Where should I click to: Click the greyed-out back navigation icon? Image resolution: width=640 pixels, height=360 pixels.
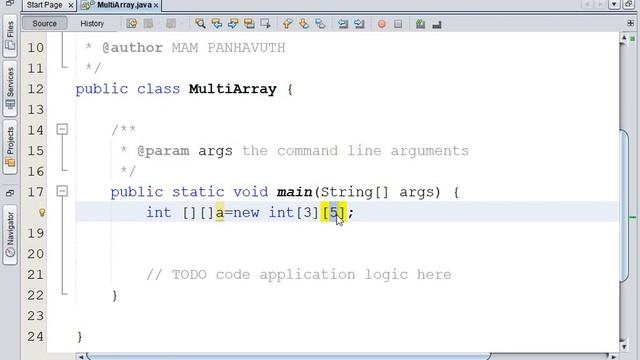[x=588, y=4]
